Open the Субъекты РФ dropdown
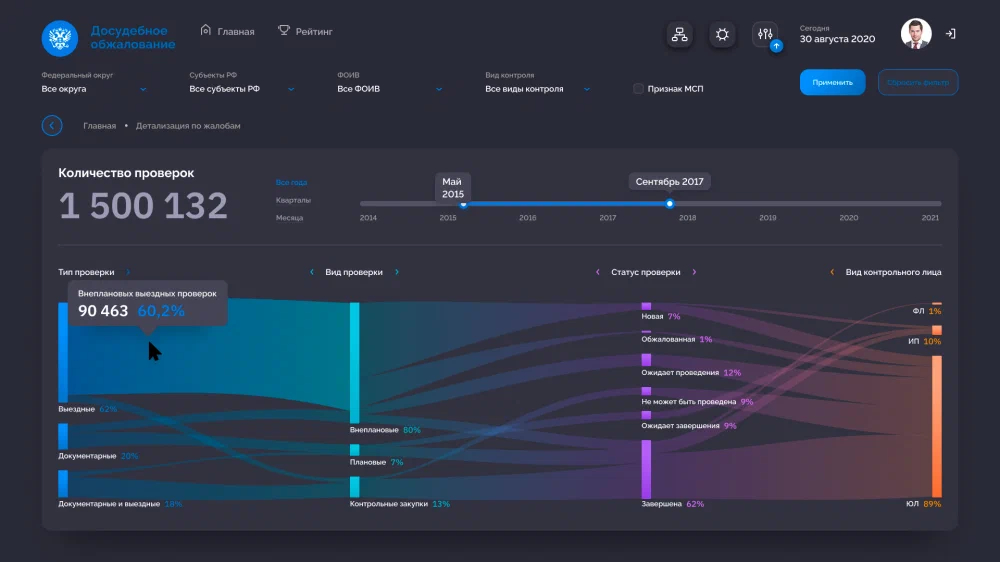The image size is (1000, 562). (x=242, y=89)
